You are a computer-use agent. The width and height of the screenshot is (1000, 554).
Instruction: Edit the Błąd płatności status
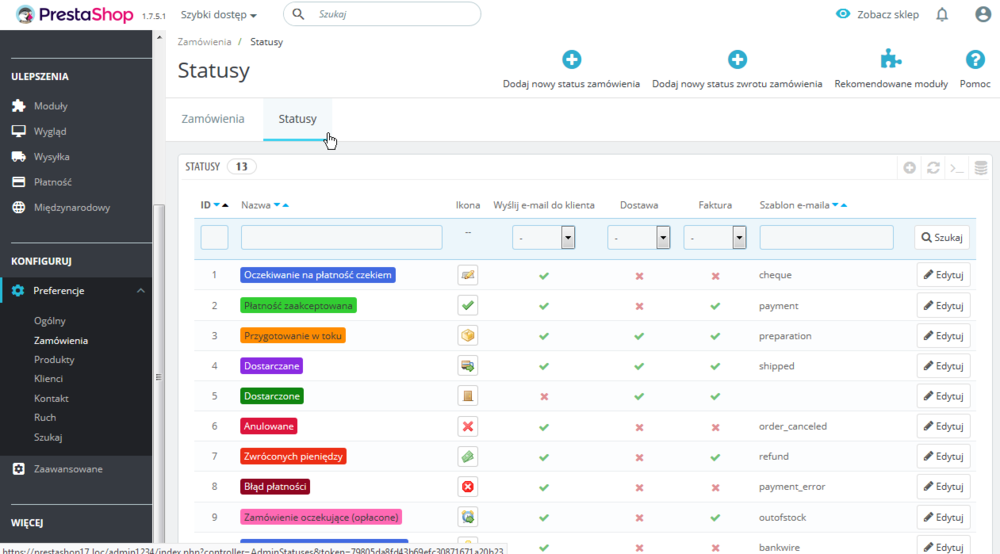tap(943, 486)
